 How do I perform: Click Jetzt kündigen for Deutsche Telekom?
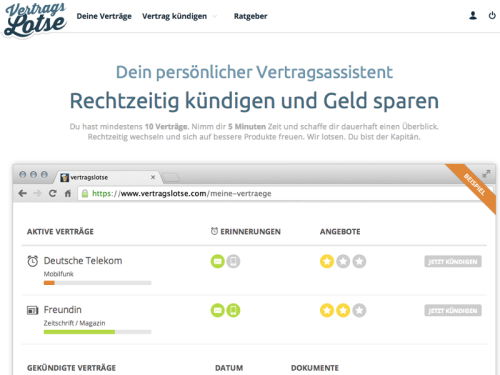point(453,261)
